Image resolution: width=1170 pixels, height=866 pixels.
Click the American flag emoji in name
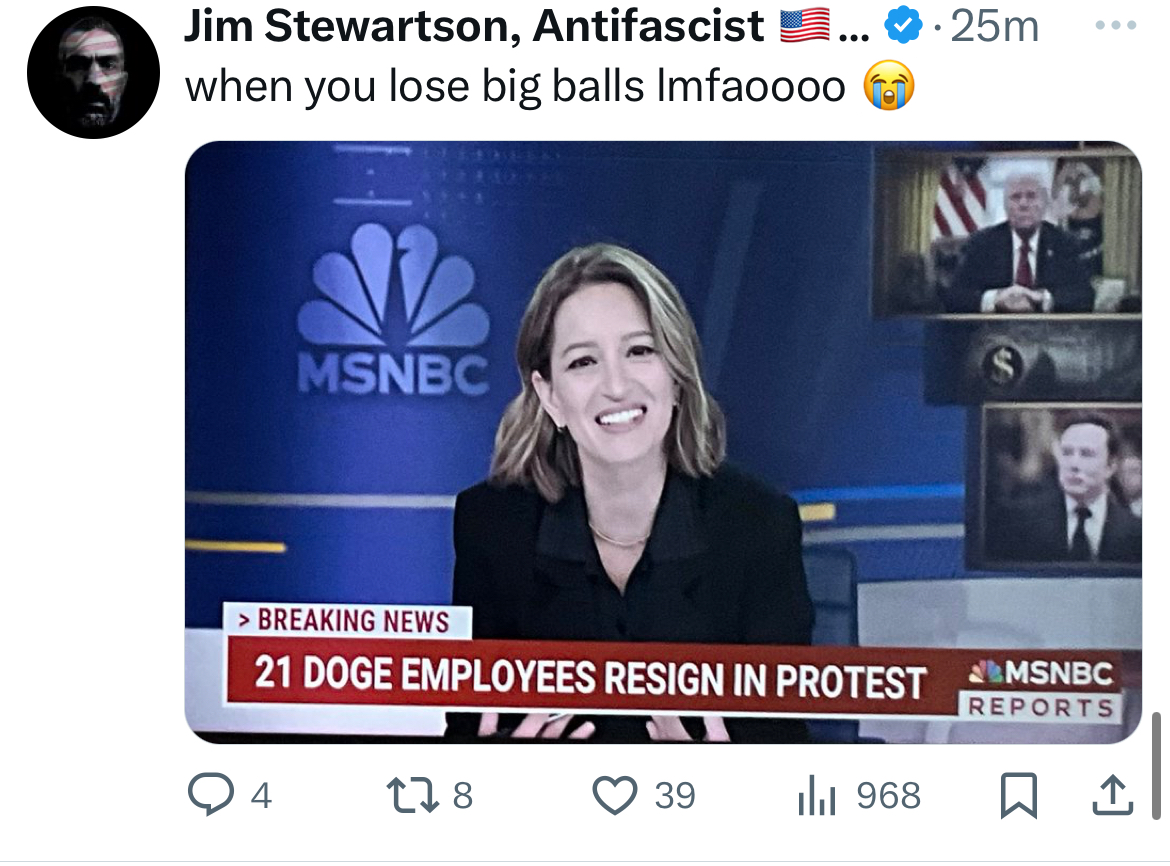tap(805, 25)
